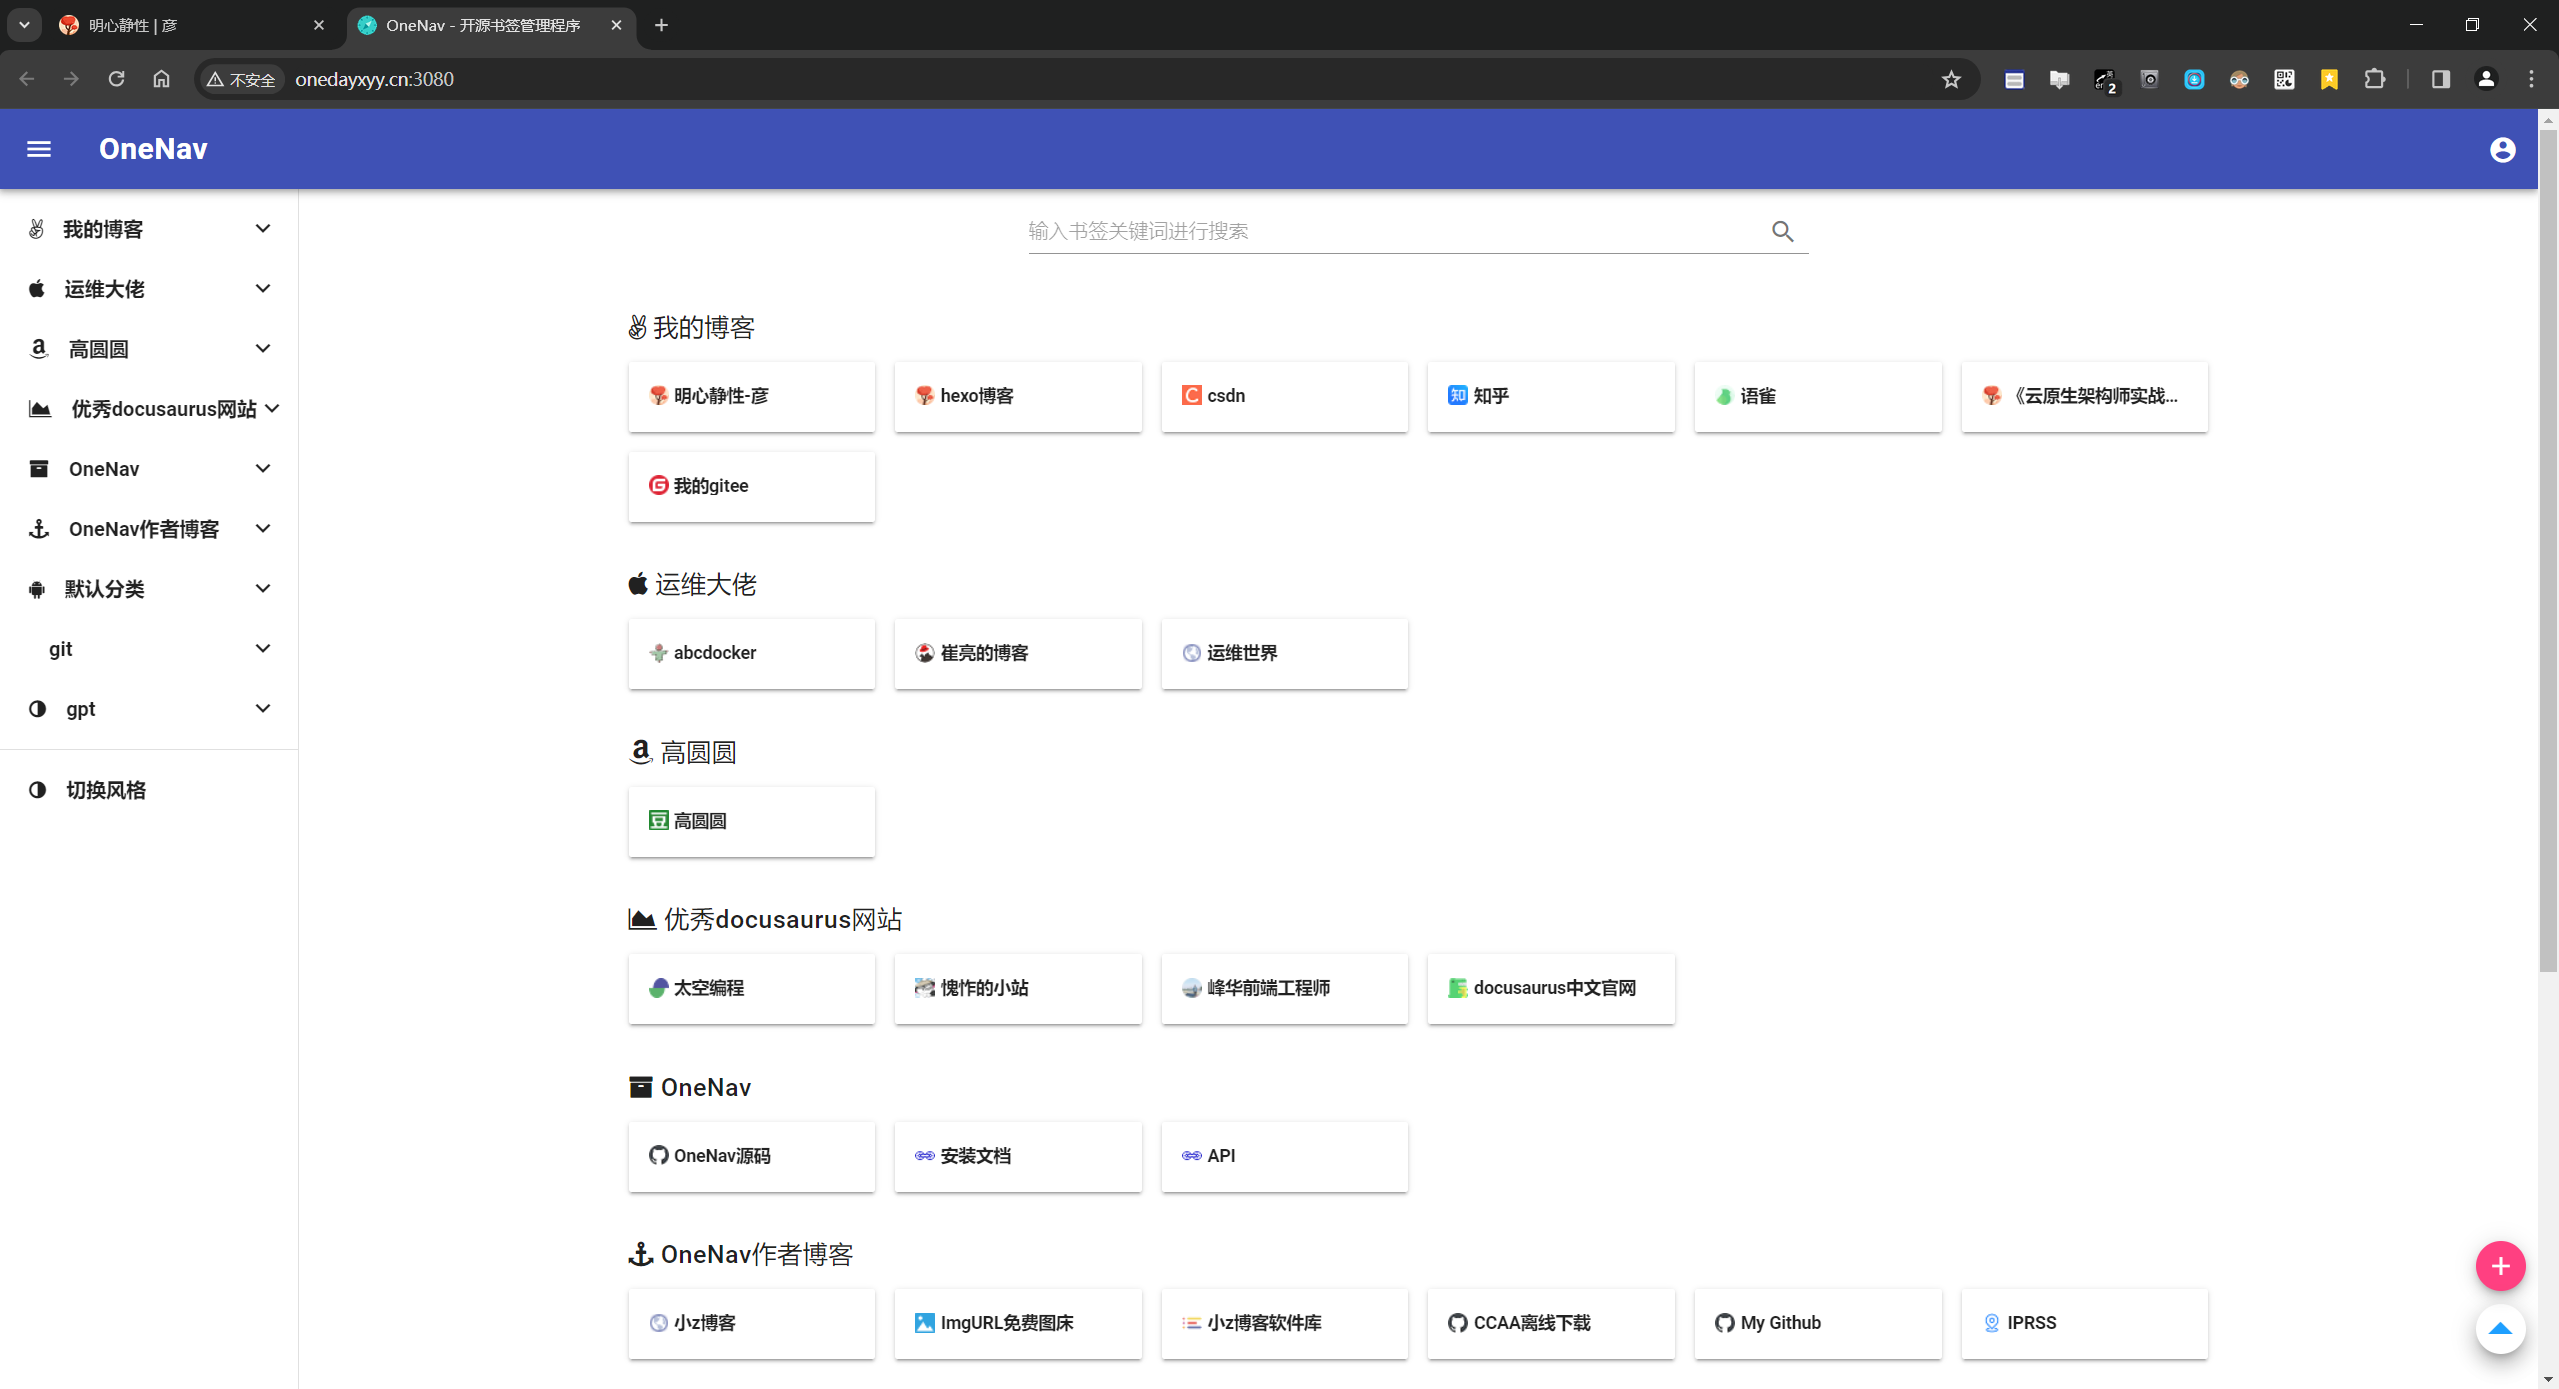The image size is (2559, 1389).
Task: Click the pink add bookmark button
Action: (x=2500, y=1265)
